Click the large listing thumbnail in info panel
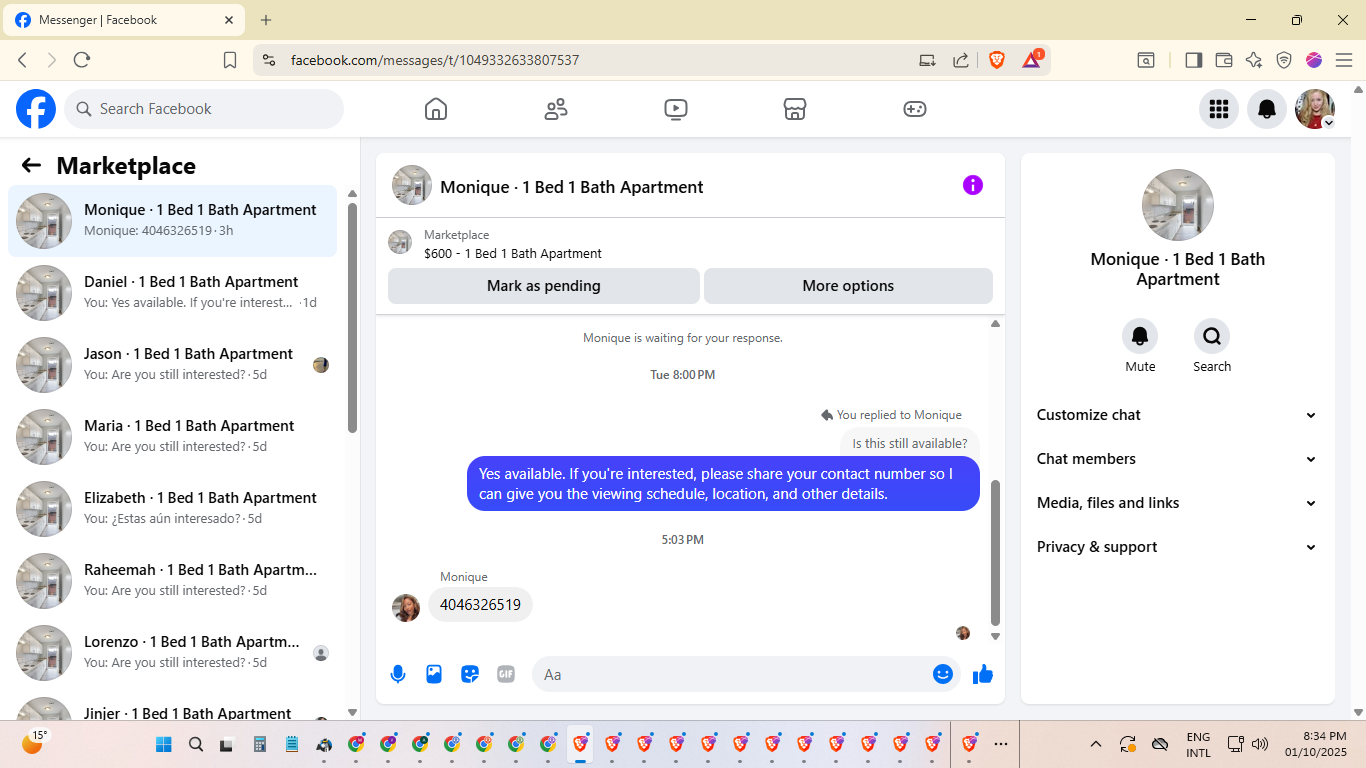Screen dimensions: 1366x768 [x=1178, y=205]
